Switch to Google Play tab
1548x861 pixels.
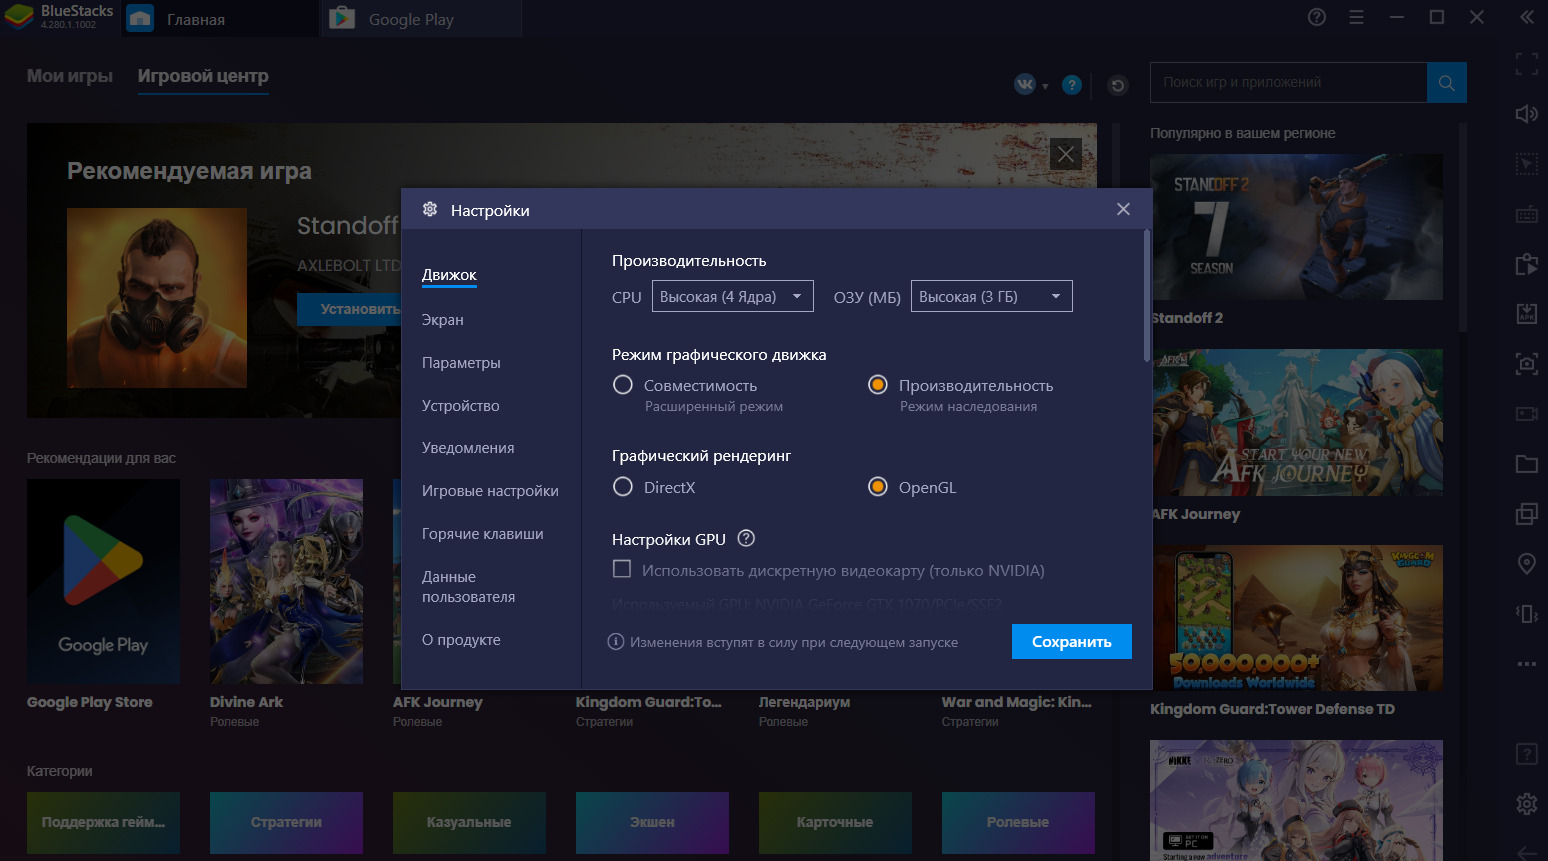pos(422,19)
